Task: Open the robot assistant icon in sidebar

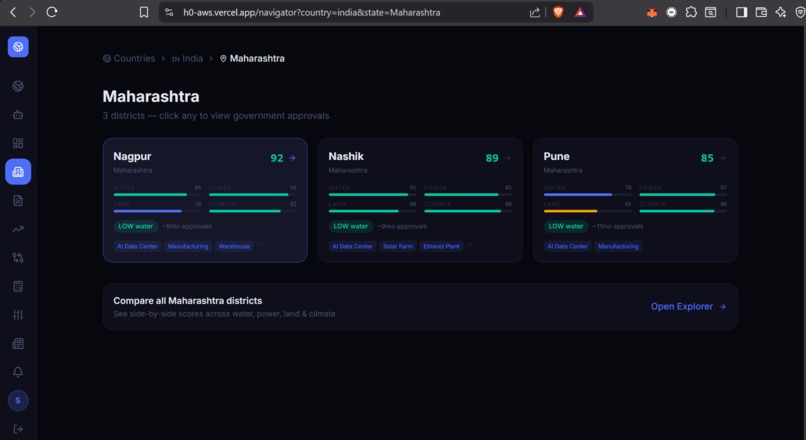Action: (x=18, y=115)
